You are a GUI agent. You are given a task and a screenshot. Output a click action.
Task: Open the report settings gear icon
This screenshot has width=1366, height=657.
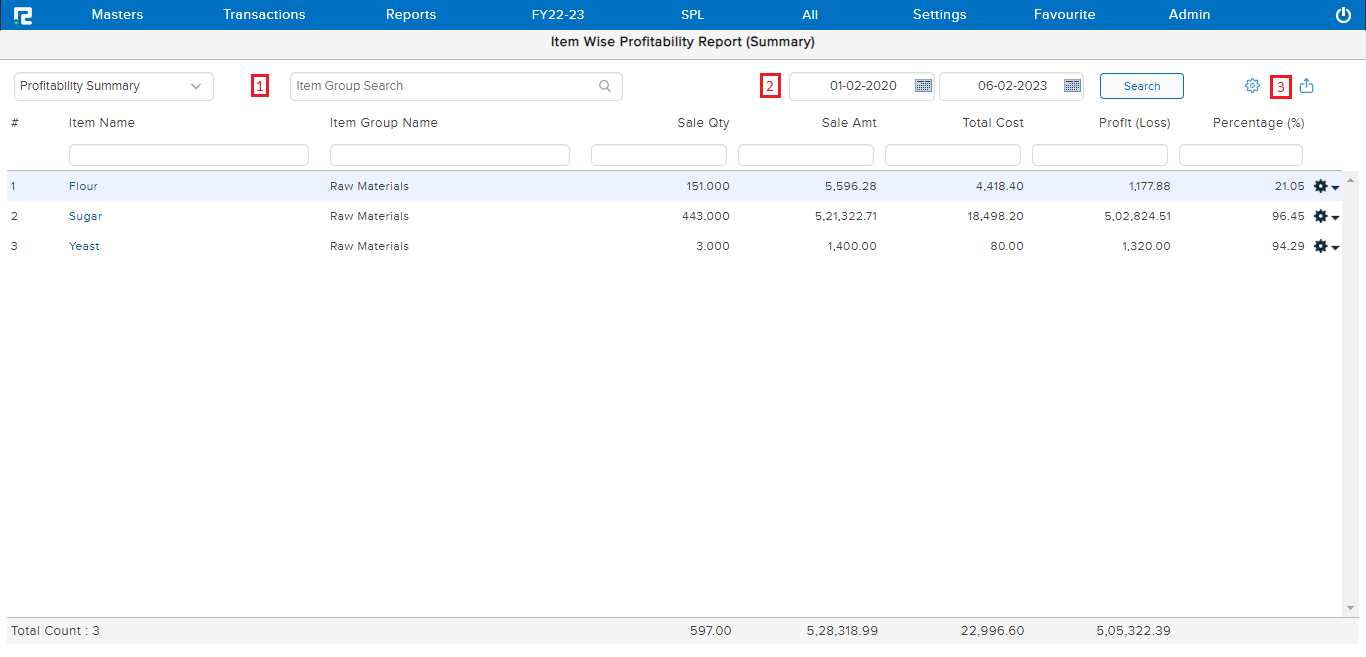[x=1252, y=86]
